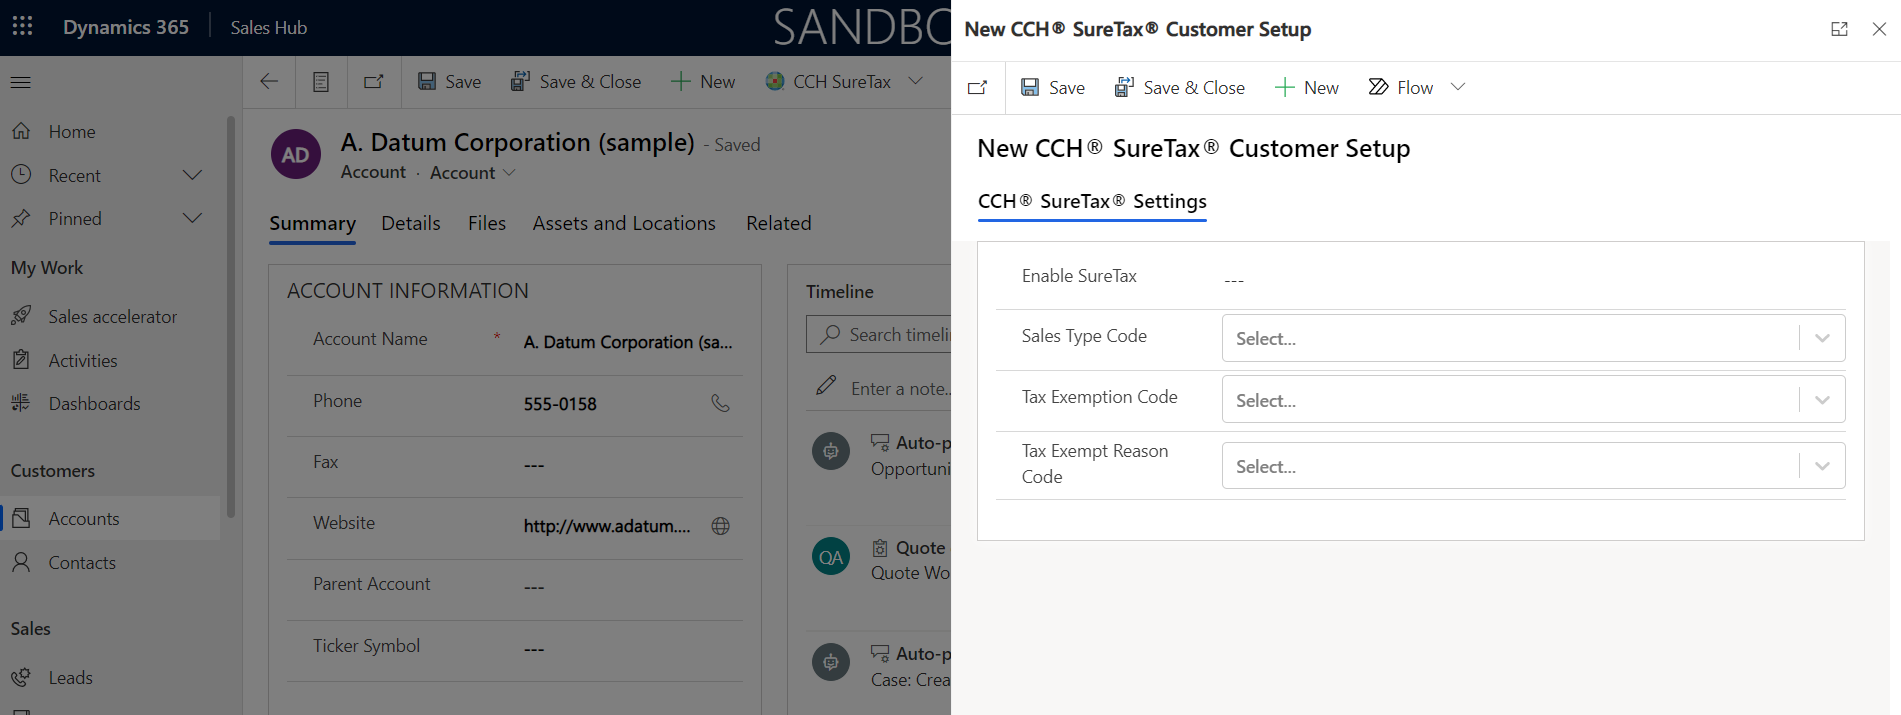The width and height of the screenshot is (1901, 715).
Task: Select Accounts under Customers
Action: tap(110, 519)
